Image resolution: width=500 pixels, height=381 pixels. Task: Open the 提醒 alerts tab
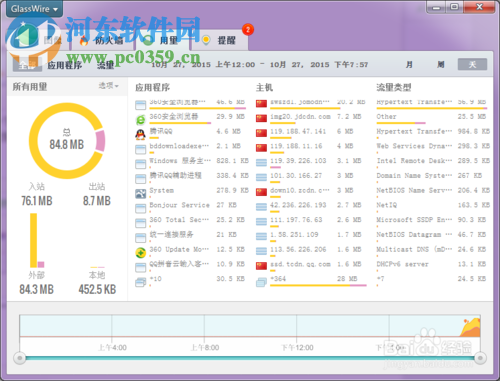219,41
